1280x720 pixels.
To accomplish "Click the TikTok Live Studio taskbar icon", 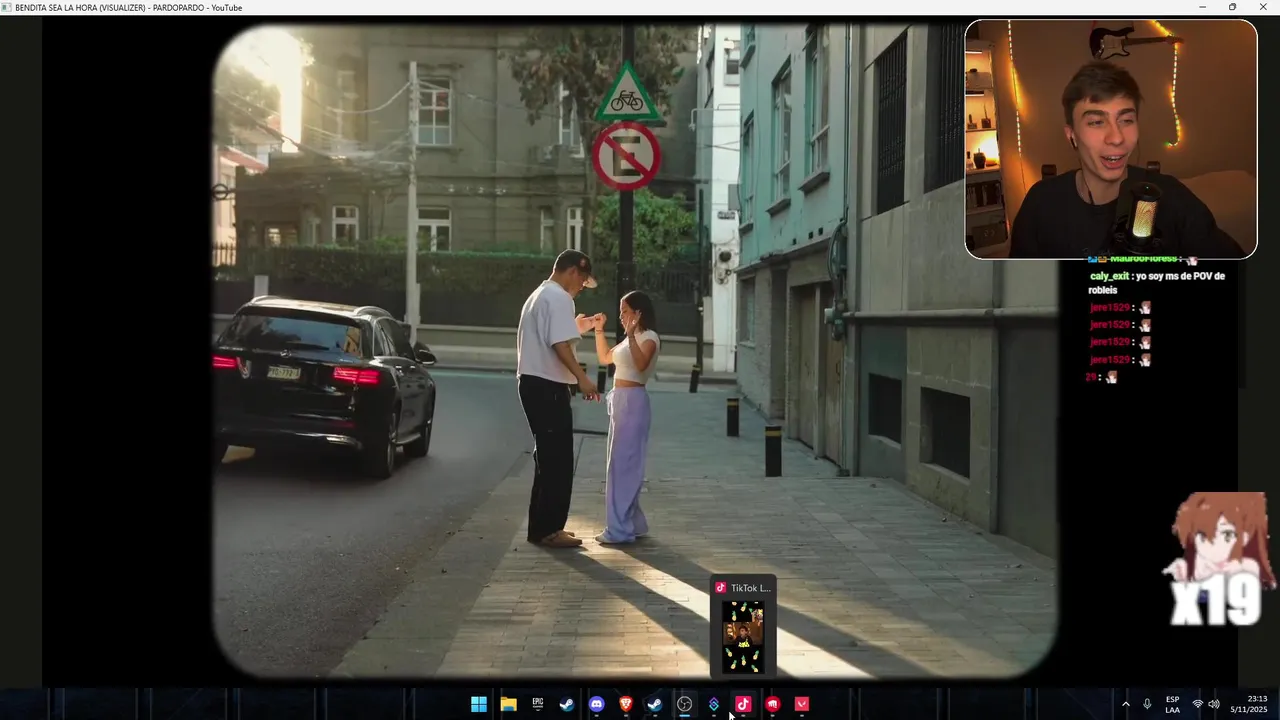I will pos(743,704).
